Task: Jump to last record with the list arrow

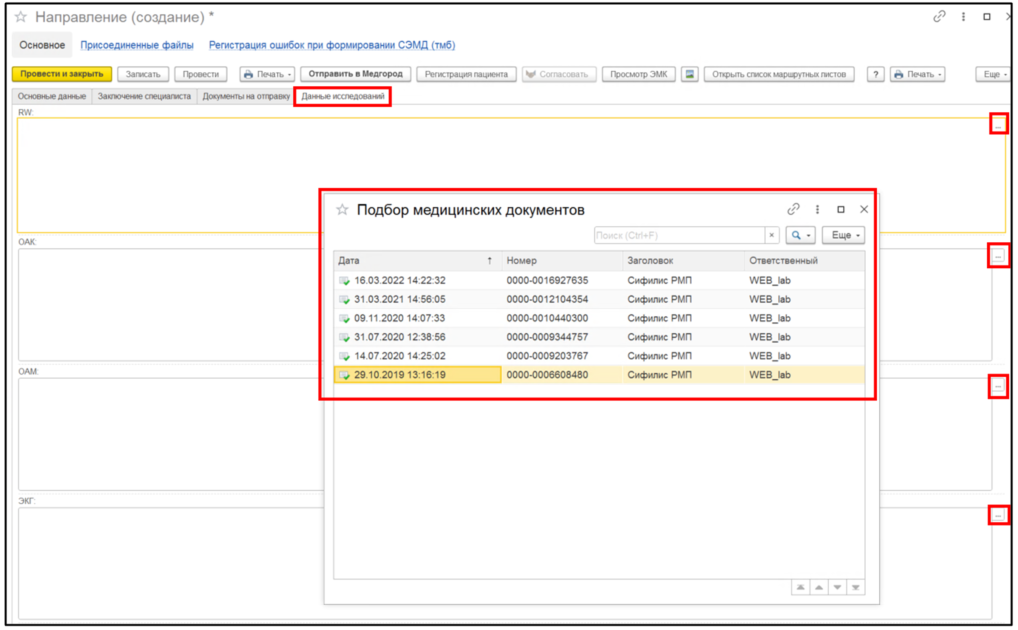Action: 855,587
